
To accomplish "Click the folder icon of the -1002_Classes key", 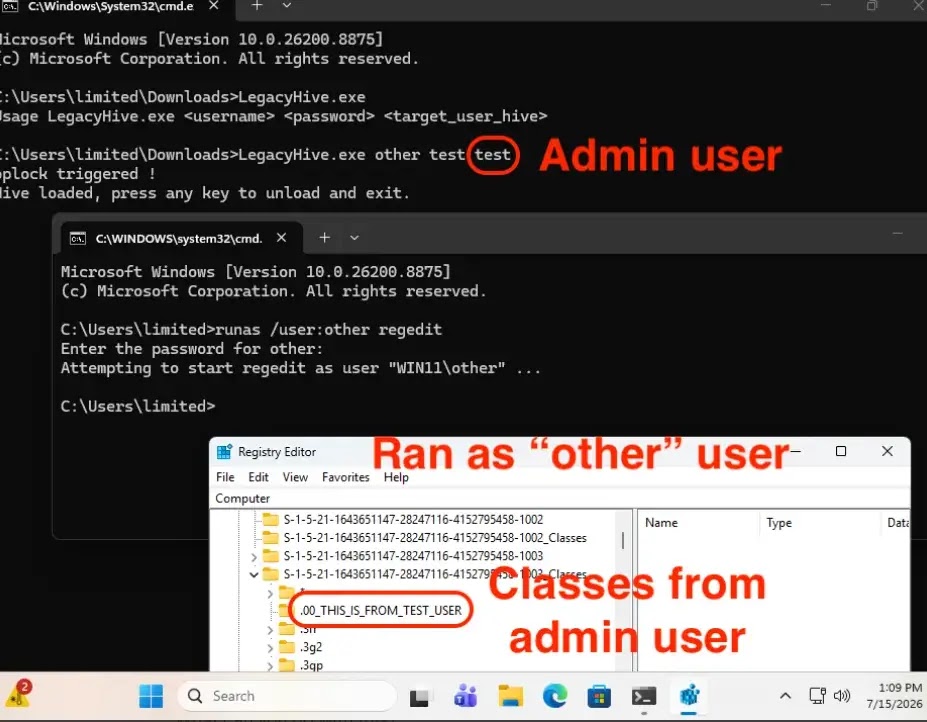I will tap(271, 538).
